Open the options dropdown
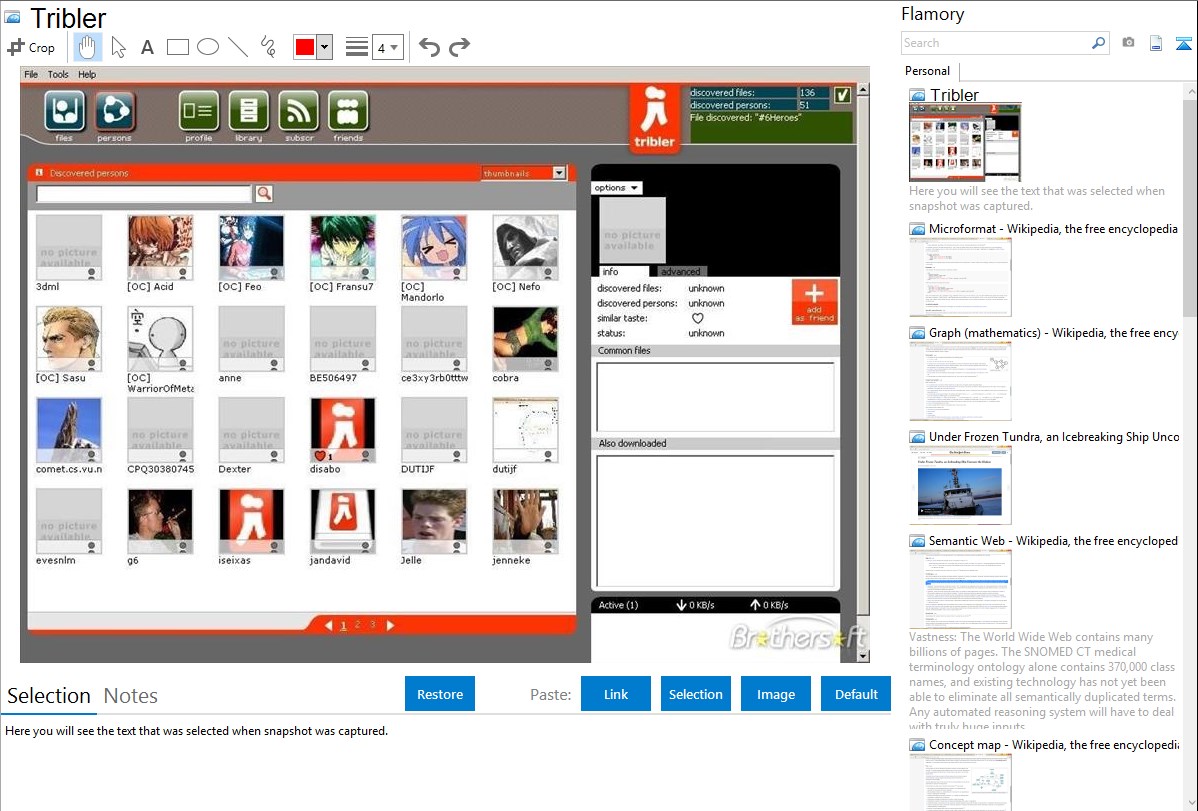Screen dimensions: 1198x811 click(617, 187)
